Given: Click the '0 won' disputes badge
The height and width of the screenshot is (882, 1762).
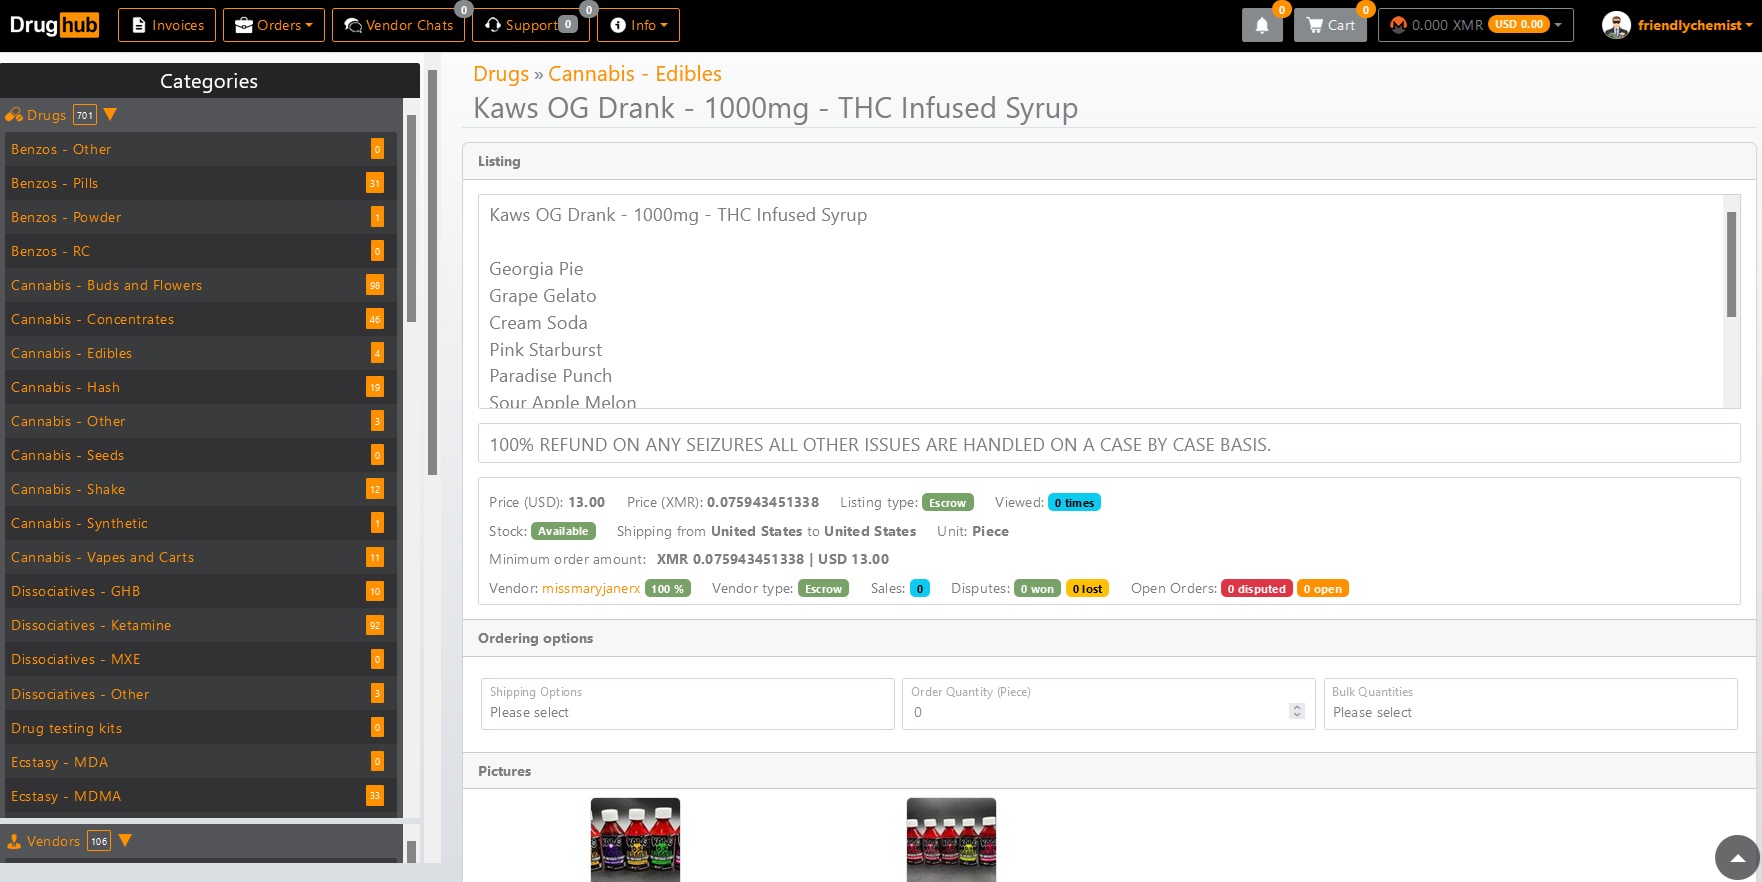Looking at the screenshot, I should coord(1037,589).
